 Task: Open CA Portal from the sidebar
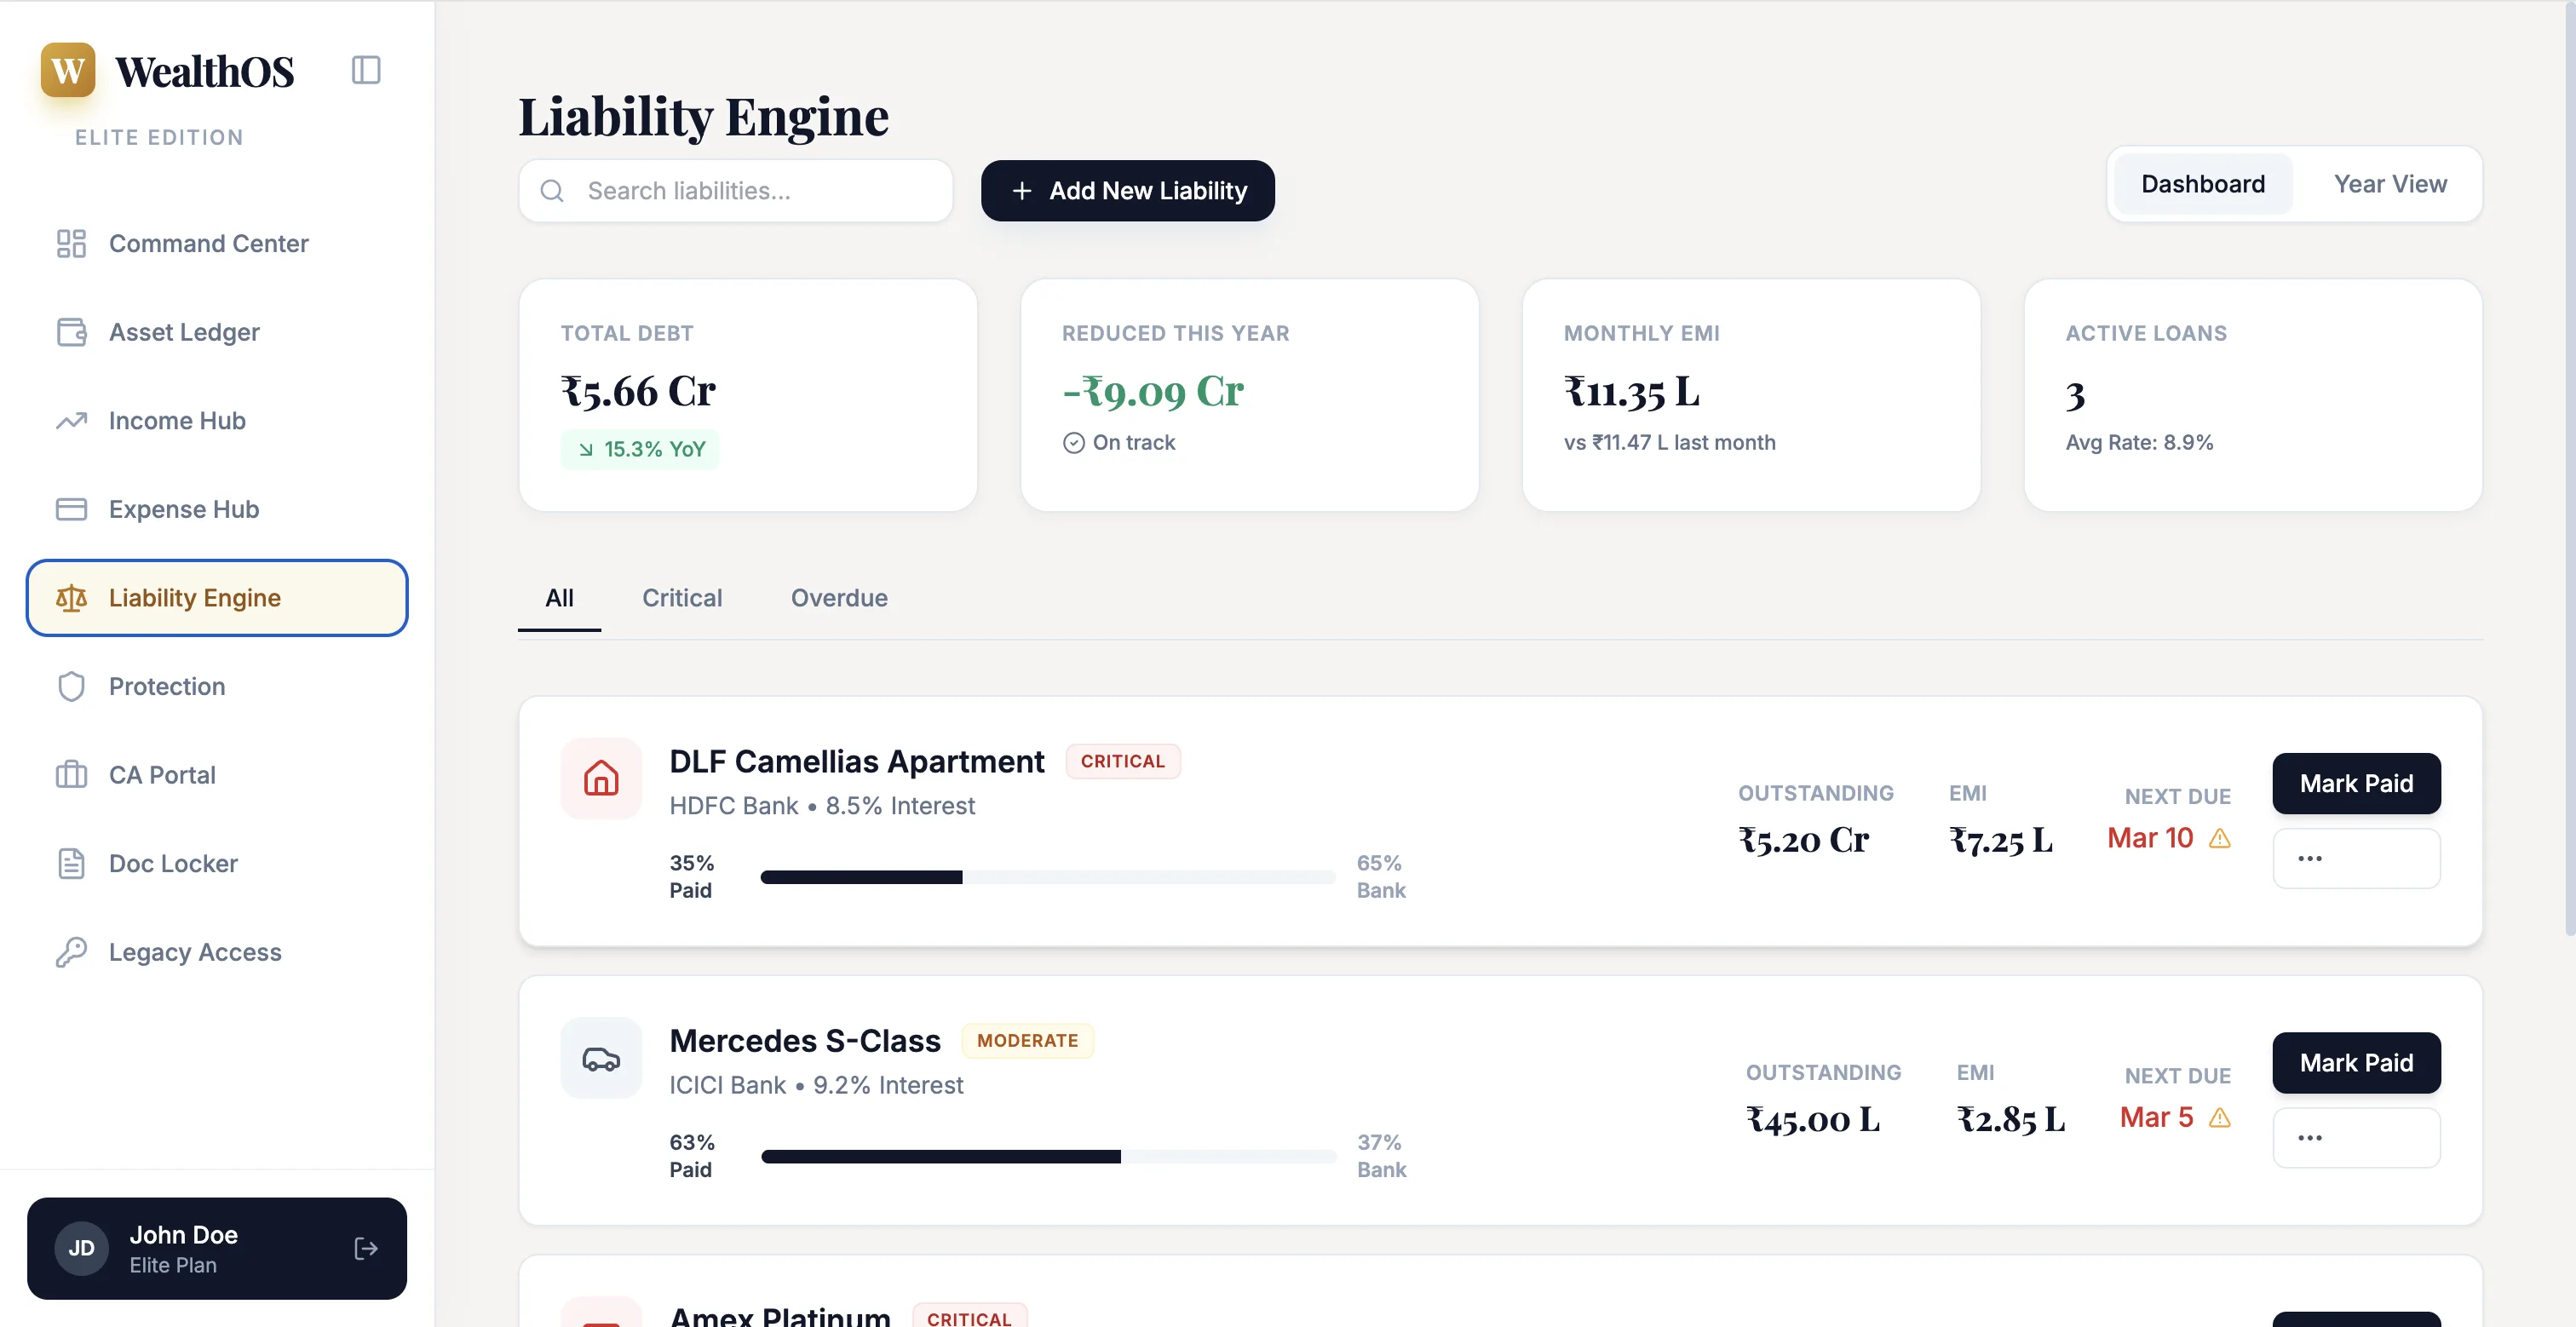click(x=217, y=775)
